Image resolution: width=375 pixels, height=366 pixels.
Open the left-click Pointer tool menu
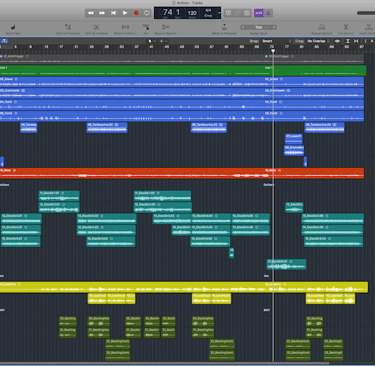151,41
